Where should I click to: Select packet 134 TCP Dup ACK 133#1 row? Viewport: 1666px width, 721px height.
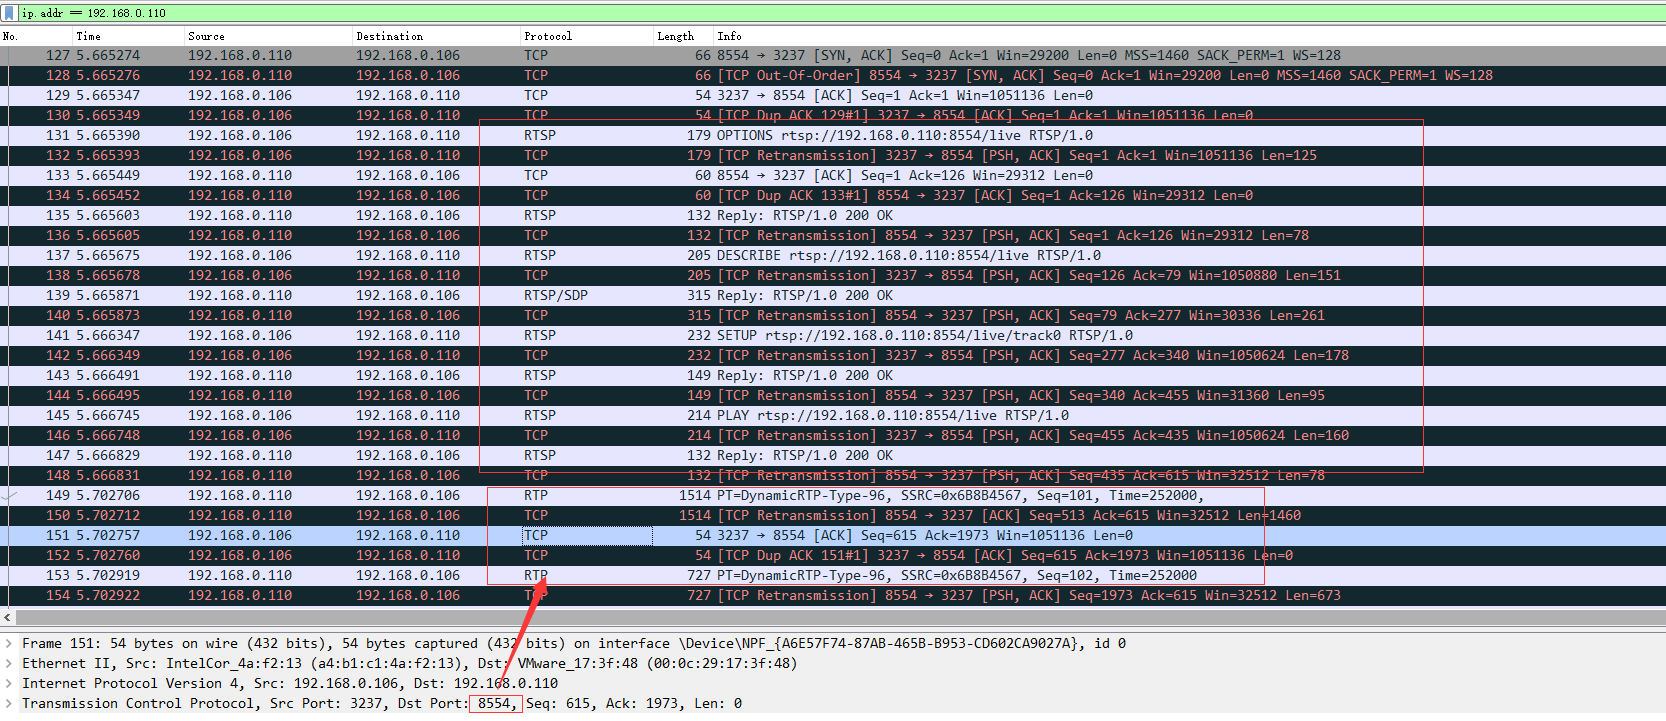pyautogui.click(x=833, y=195)
